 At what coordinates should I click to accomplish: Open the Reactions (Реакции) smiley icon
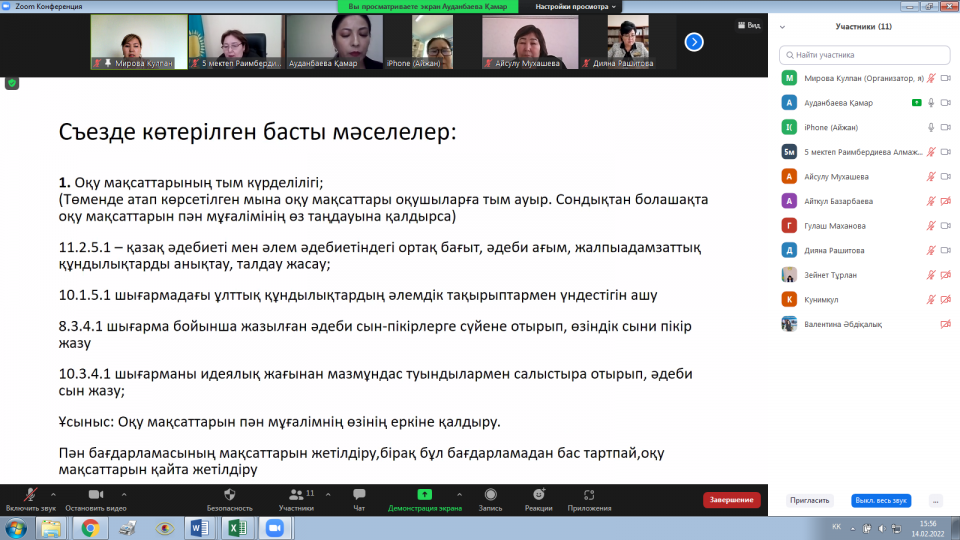point(538,494)
